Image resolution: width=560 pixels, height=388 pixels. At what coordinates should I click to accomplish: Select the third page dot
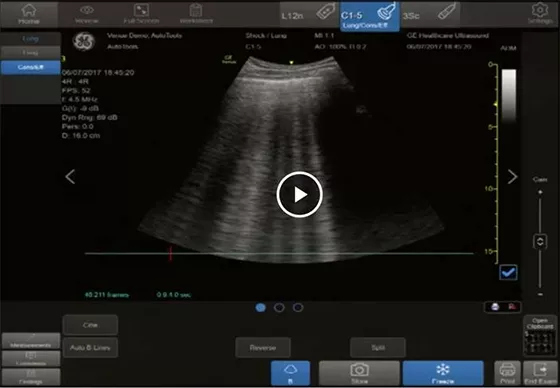tap(298, 307)
